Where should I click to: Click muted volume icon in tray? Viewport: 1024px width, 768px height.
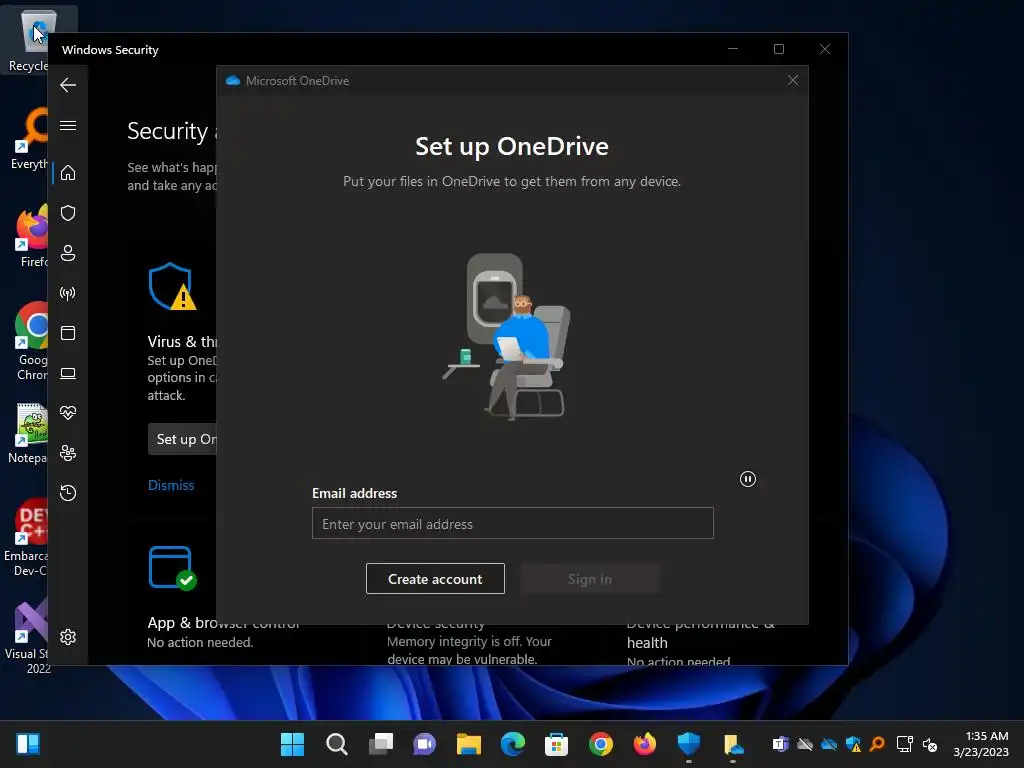point(930,744)
